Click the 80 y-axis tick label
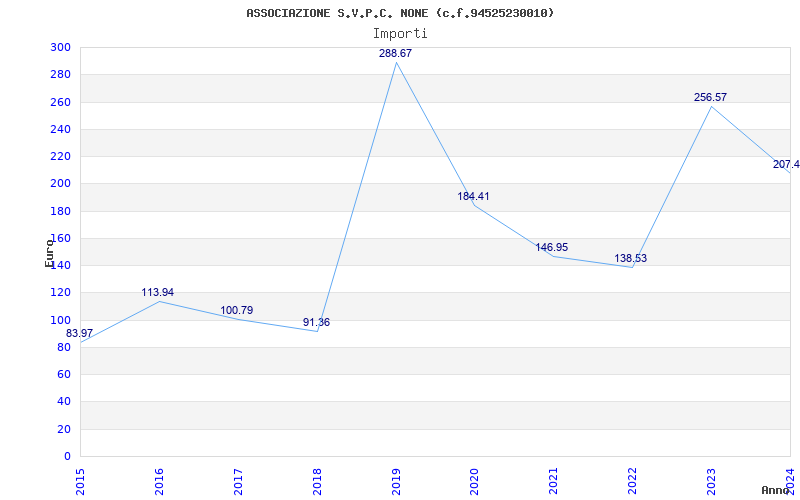This screenshot has width=800, height=500. [64, 347]
